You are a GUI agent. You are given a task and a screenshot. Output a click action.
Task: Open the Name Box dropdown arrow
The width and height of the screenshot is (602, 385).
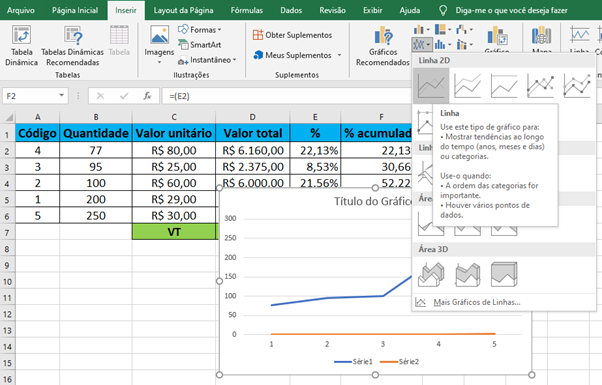pos(61,96)
